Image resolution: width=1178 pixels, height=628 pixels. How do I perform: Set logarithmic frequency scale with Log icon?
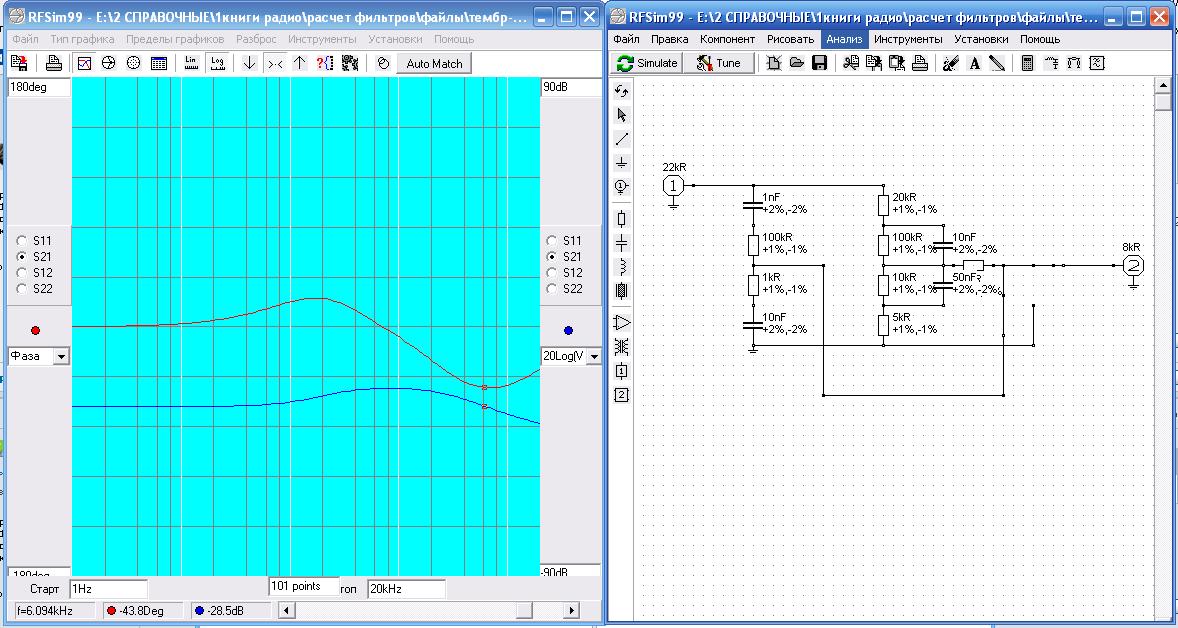click(217, 63)
